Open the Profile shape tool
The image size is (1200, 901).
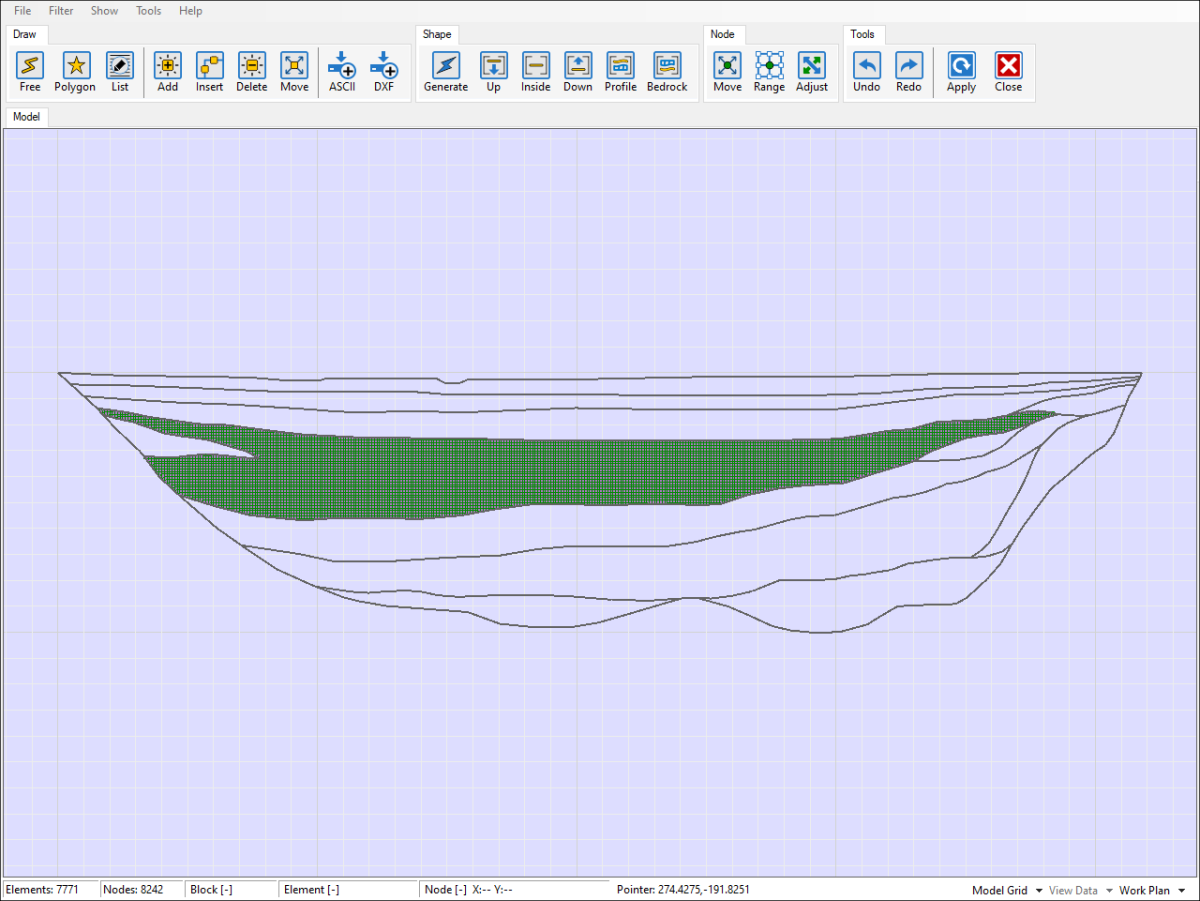coord(620,73)
